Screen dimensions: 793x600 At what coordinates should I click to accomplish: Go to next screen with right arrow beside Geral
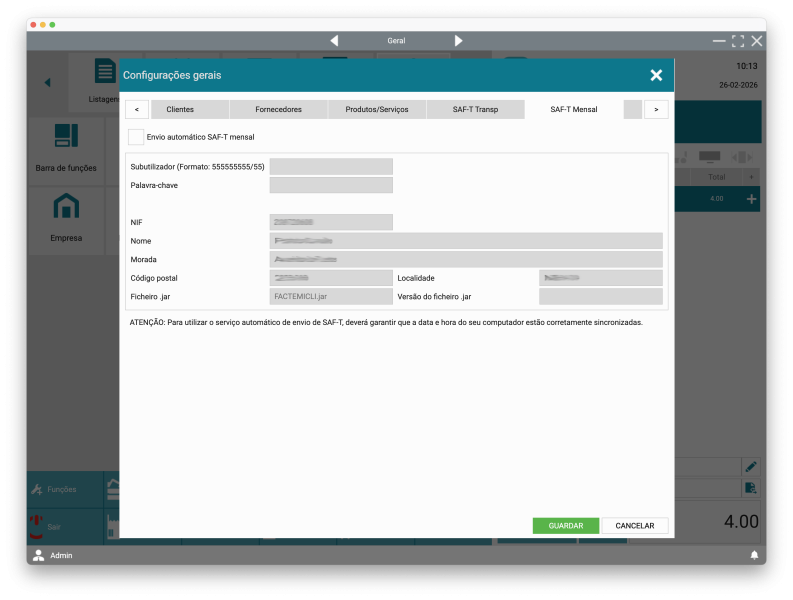tap(458, 41)
